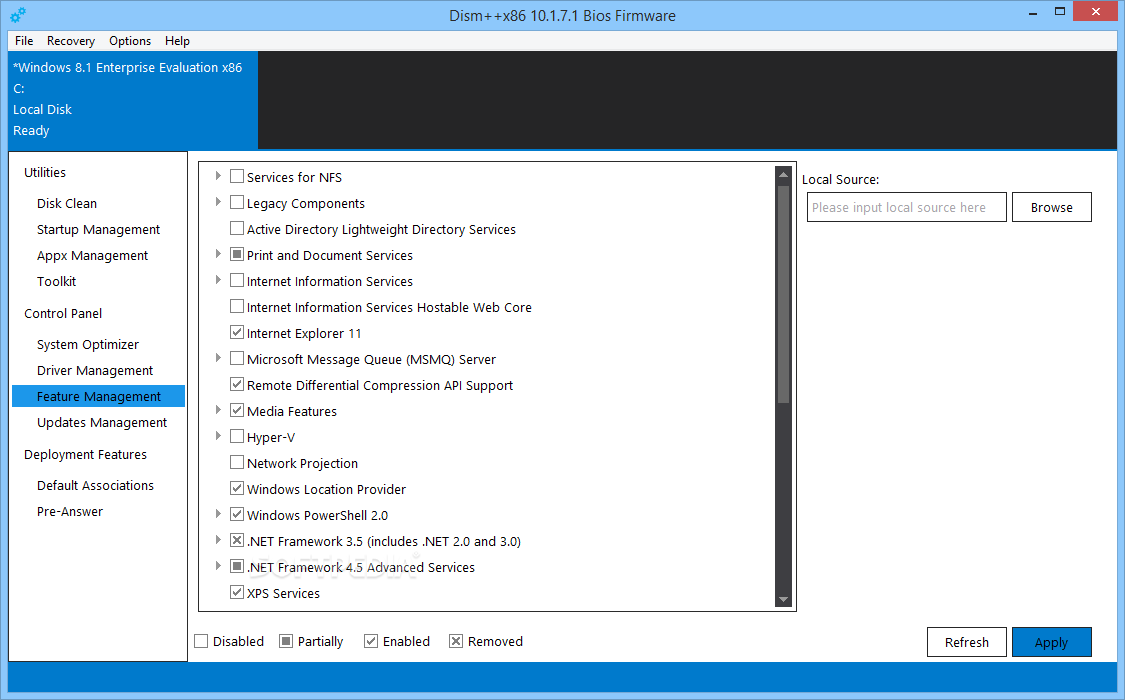
Task: Open the Help menu
Action: [177, 41]
